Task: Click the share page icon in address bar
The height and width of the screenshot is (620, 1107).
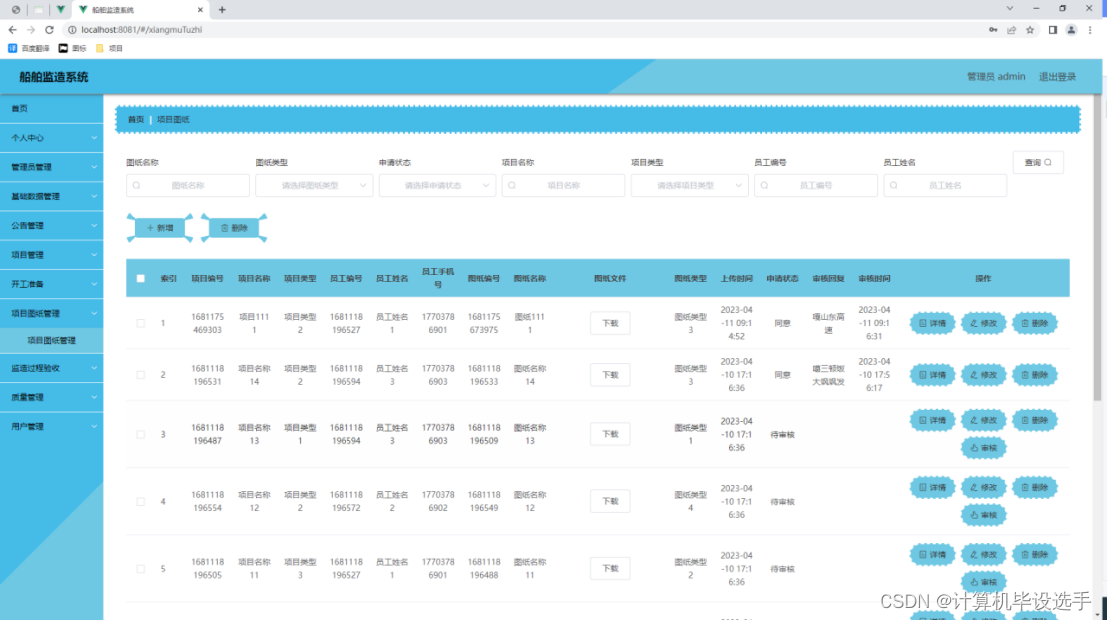Action: [x=1012, y=30]
